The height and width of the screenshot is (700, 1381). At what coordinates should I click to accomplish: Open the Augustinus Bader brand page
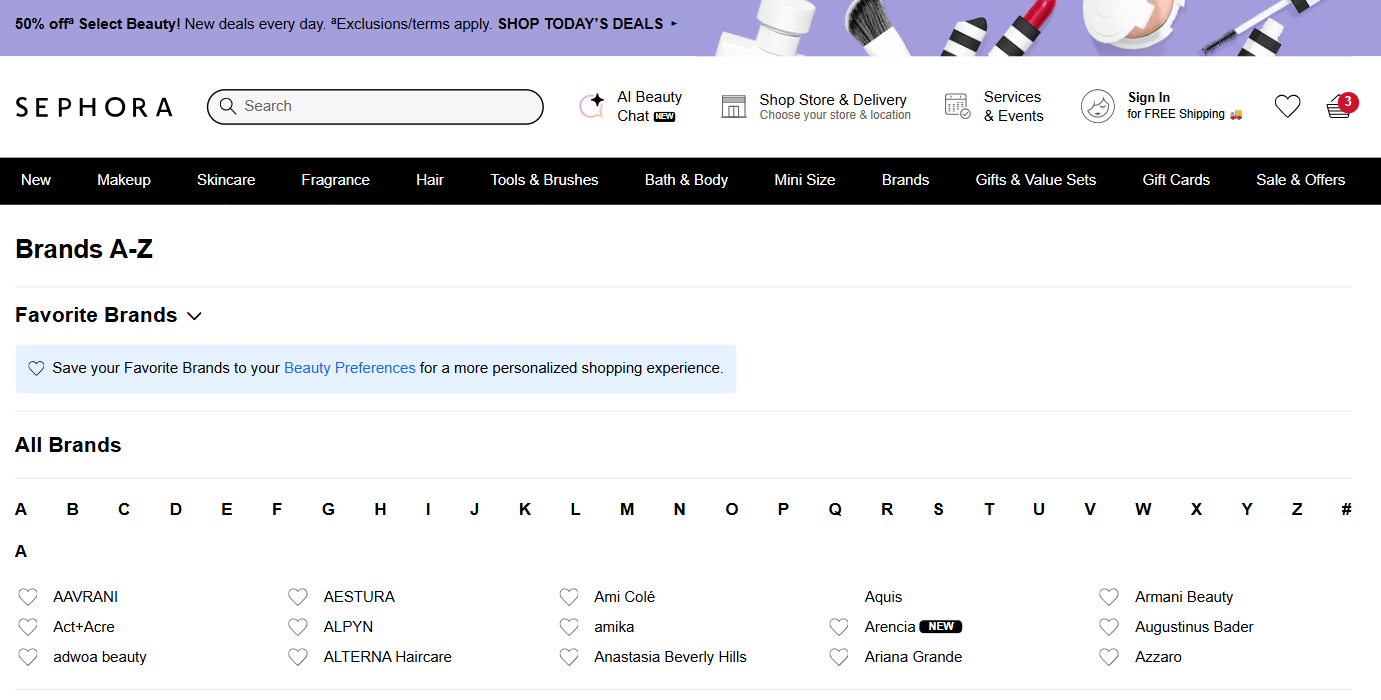pos(1194,627)
